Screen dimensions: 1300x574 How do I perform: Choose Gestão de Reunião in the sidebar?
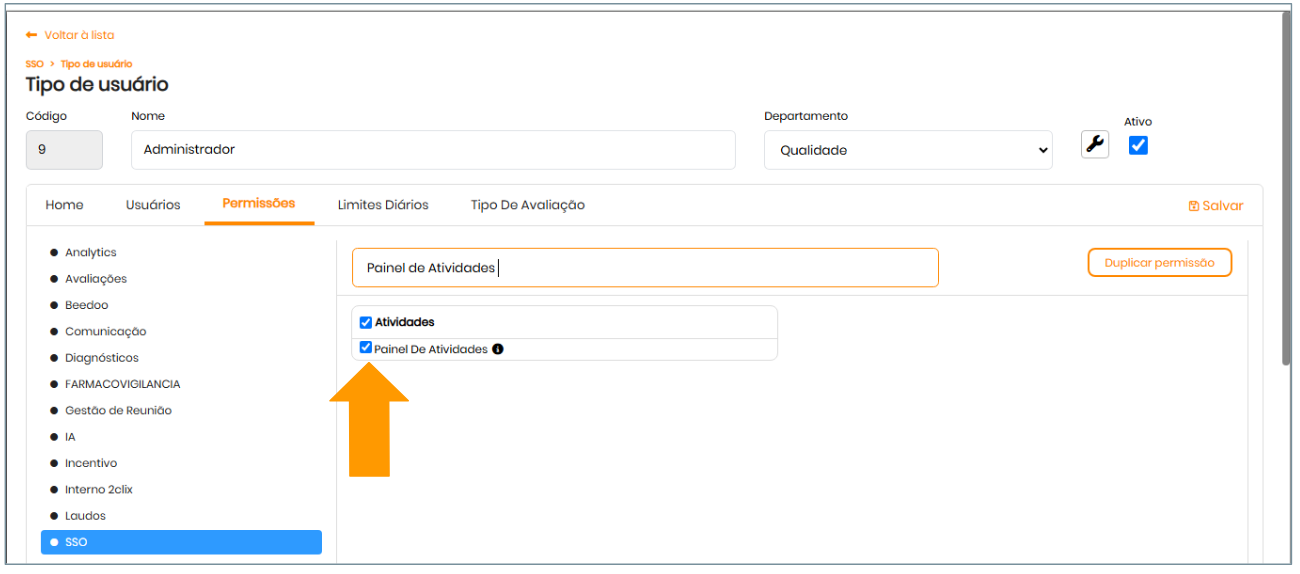118,411
